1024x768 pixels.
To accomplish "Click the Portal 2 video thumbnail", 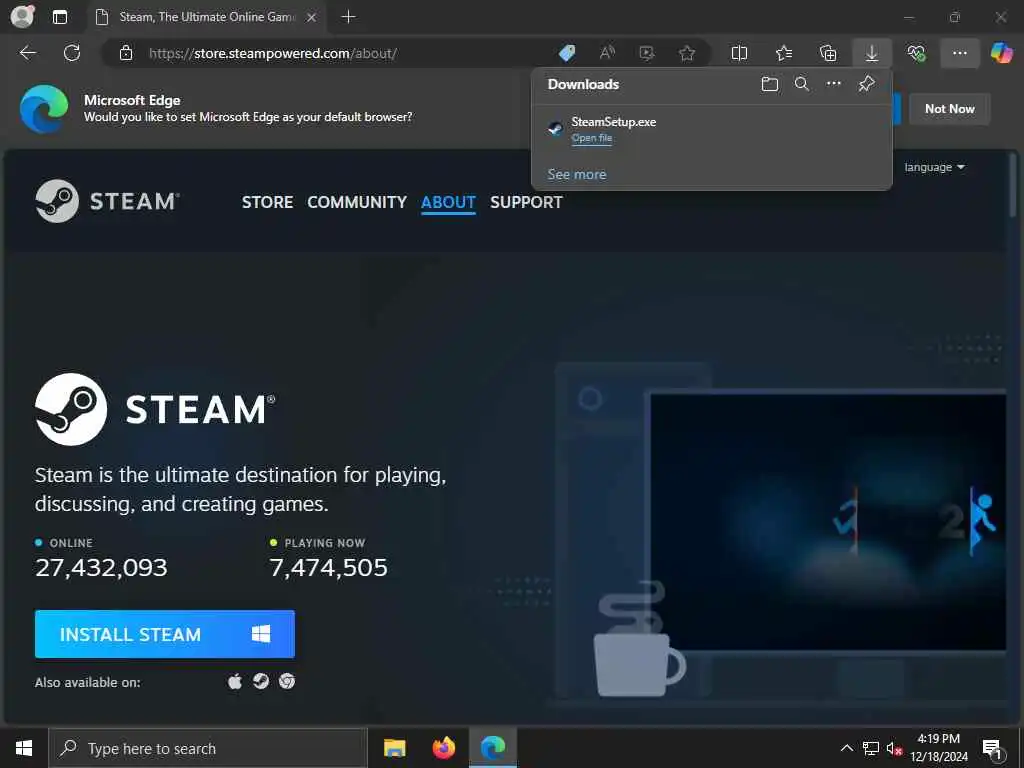I will (828, 521).
